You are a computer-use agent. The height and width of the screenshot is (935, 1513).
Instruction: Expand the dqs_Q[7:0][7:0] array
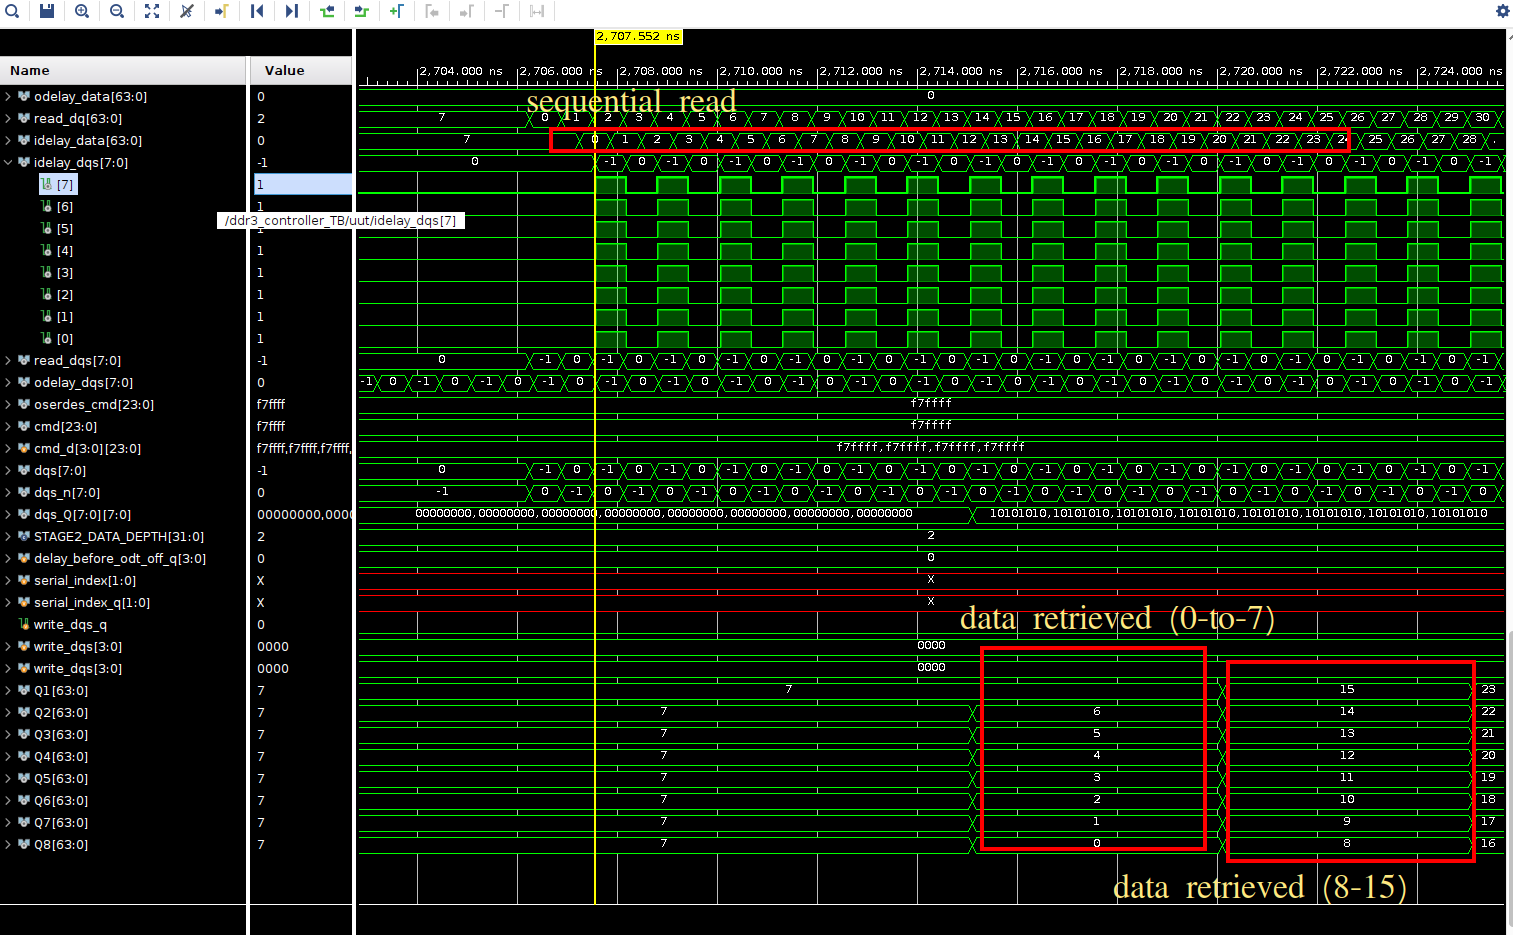[9, 515]
